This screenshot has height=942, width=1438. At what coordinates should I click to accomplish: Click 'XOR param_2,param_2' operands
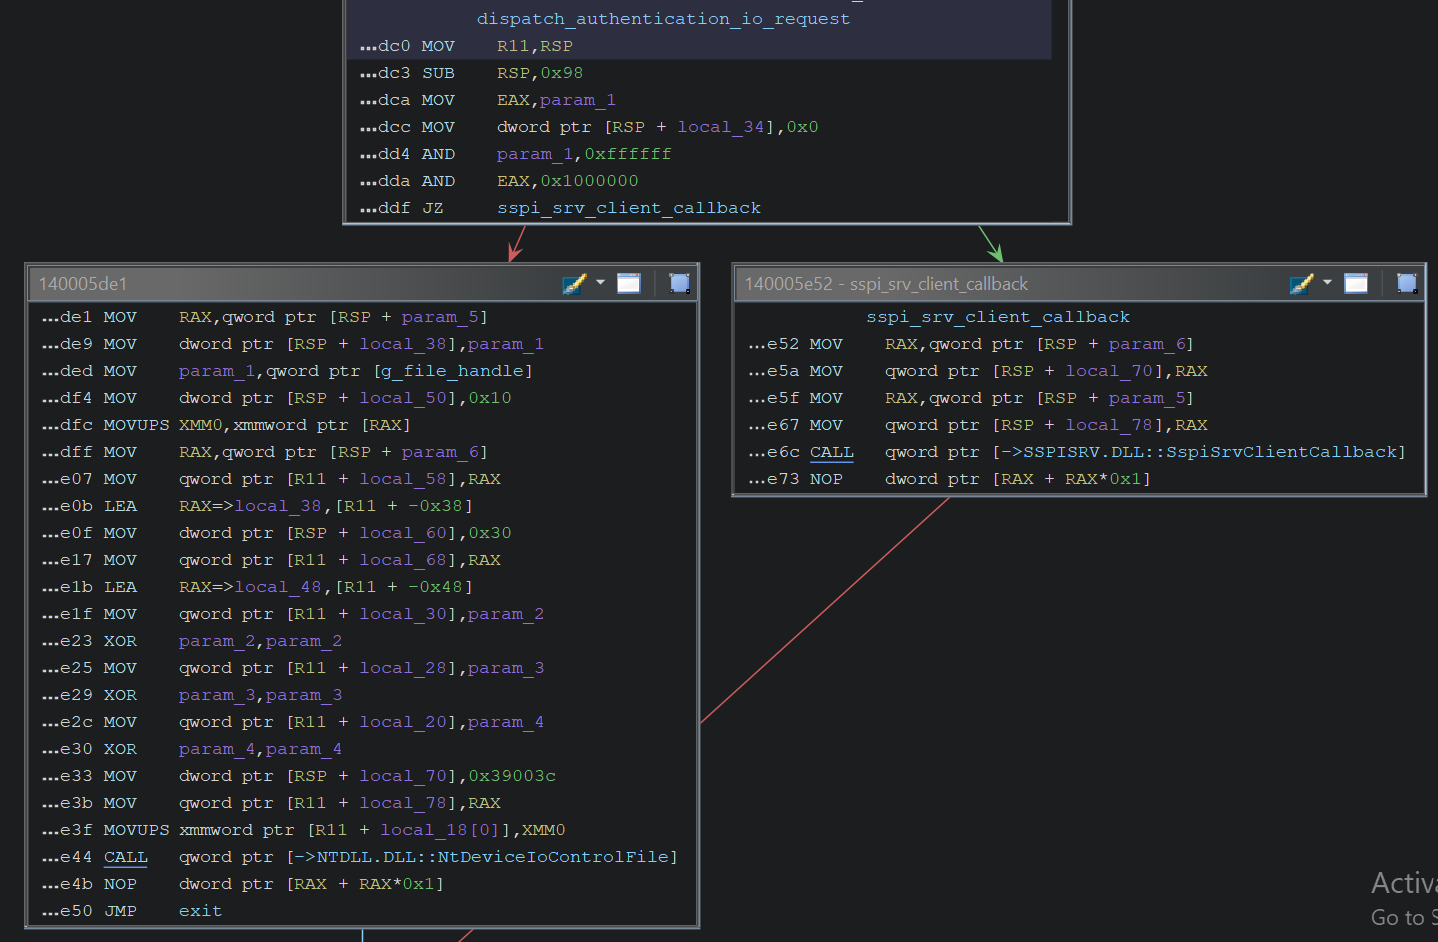260,641
